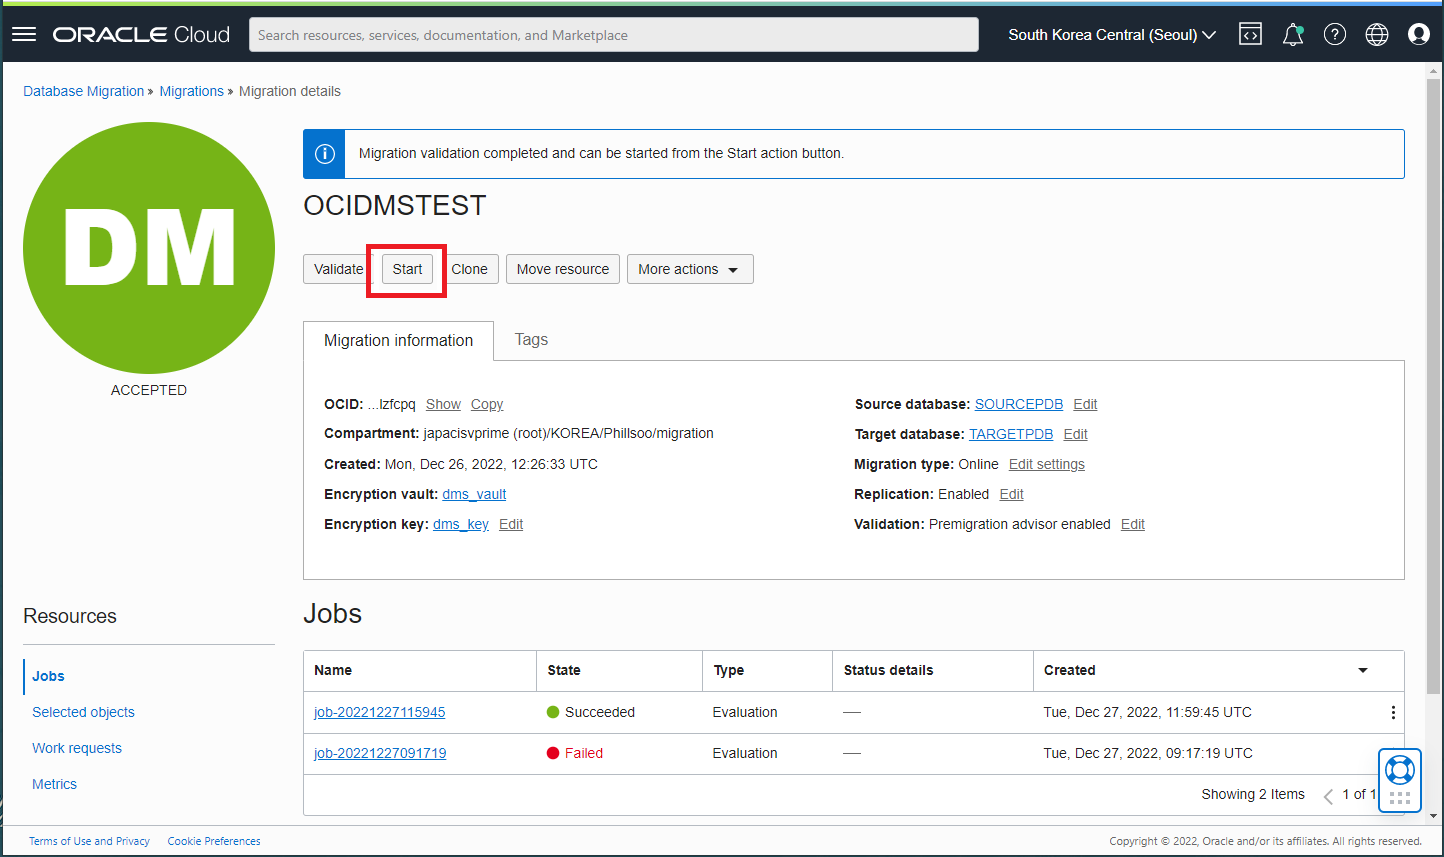The width and height of the screenshot is (1444, 857).
Task: Open Cookie Preferences link
Action: 214,841
